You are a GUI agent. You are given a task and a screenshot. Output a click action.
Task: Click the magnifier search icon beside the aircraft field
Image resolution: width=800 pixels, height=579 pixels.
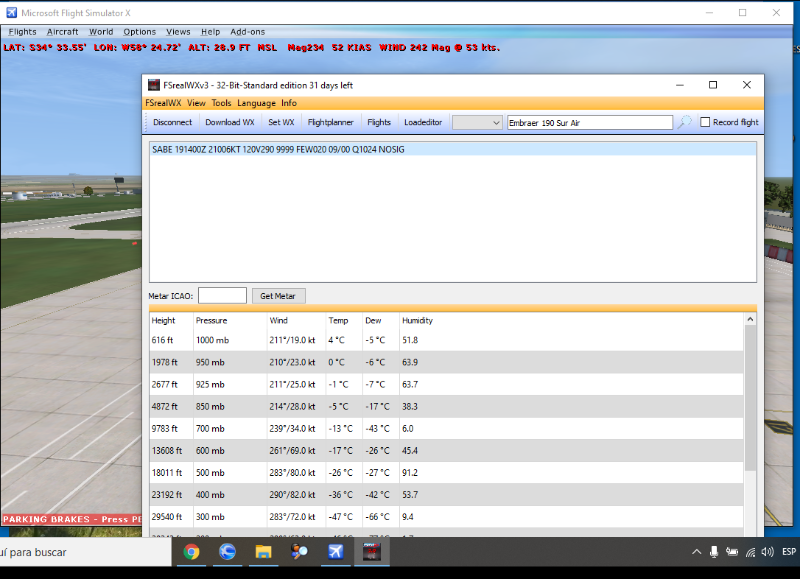click(x=684, y=122)
